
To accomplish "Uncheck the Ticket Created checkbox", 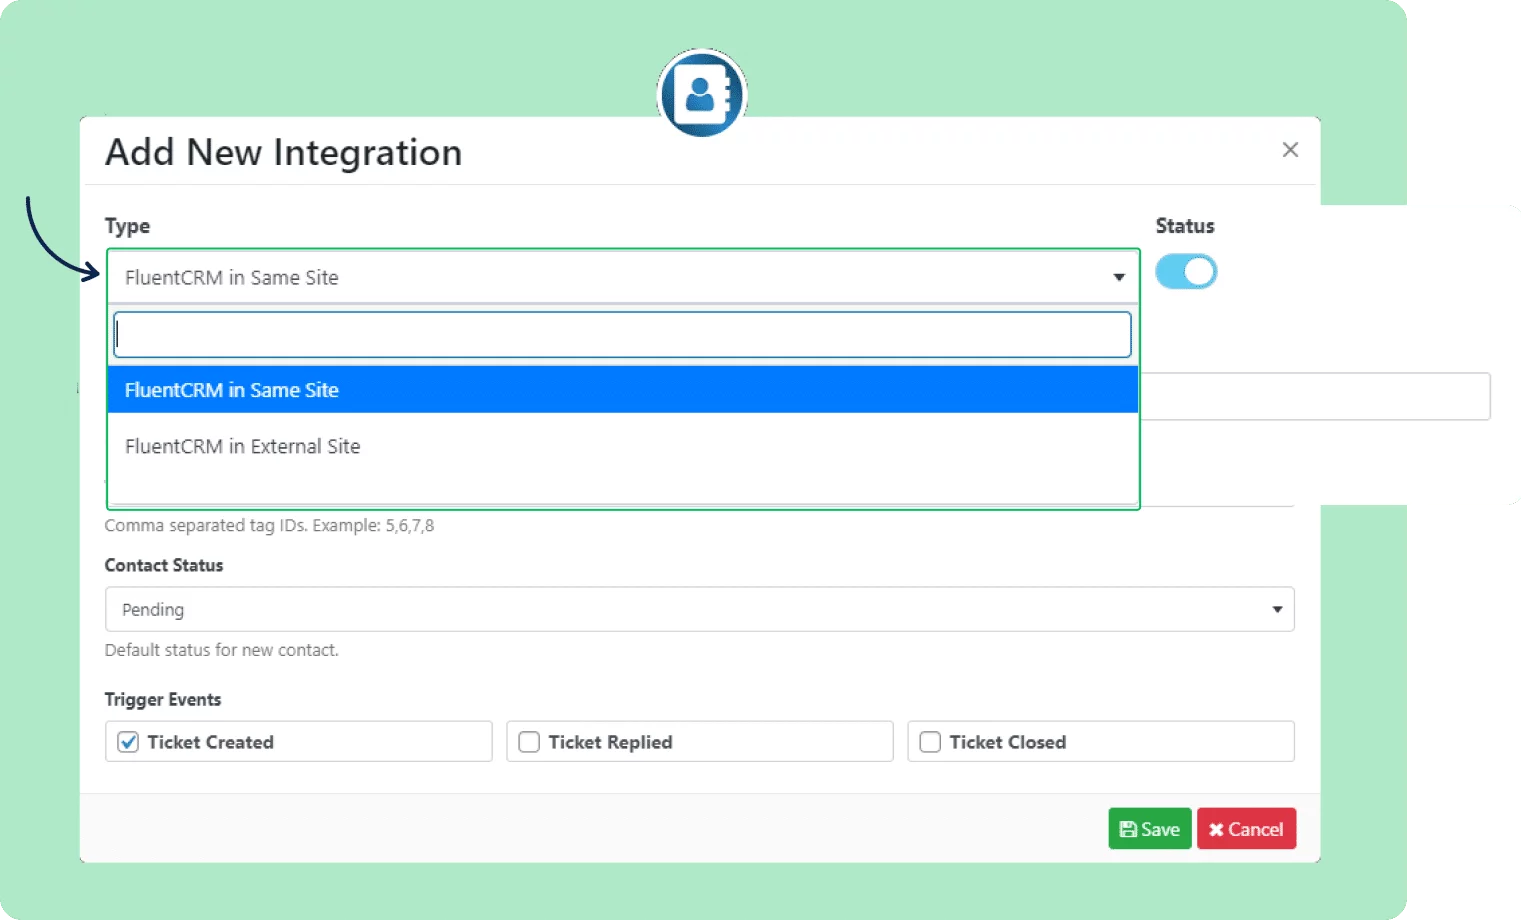I will coord(128,742).
